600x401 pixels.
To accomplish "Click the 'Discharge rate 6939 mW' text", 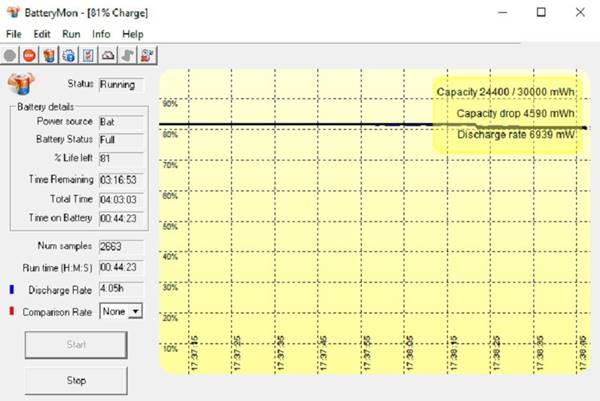I will tap(516, 135).
